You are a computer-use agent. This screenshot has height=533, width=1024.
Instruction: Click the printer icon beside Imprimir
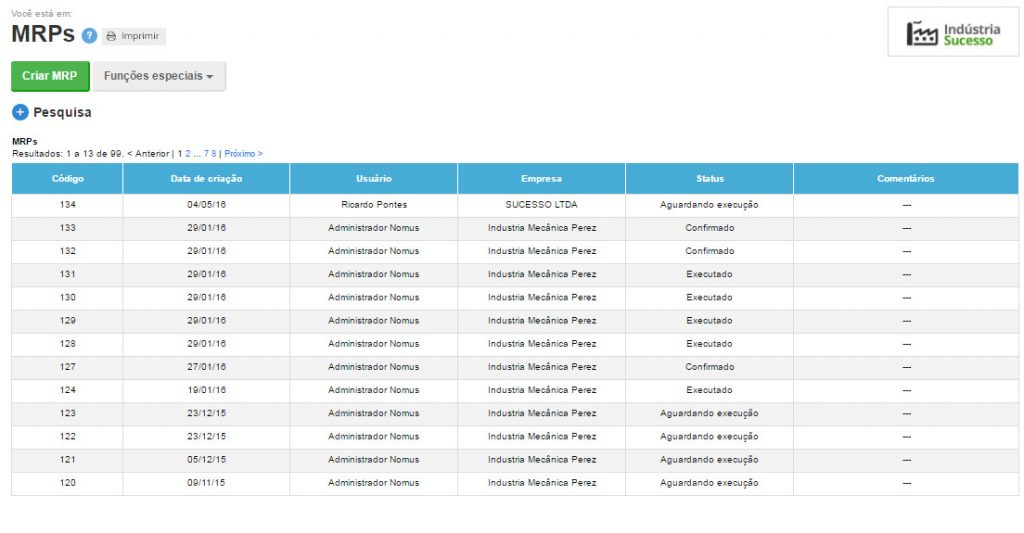pos(111,36)
